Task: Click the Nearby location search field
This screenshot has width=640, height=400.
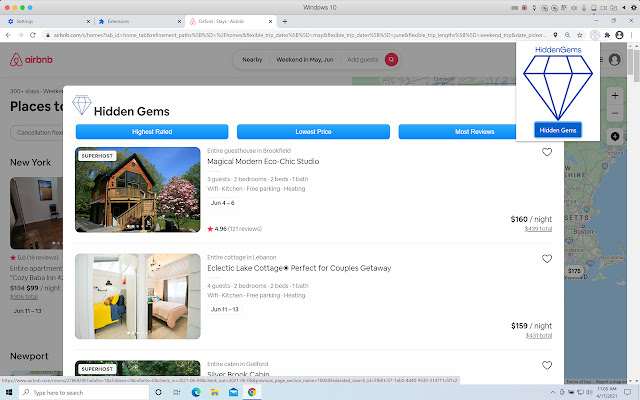Action: 252,60
